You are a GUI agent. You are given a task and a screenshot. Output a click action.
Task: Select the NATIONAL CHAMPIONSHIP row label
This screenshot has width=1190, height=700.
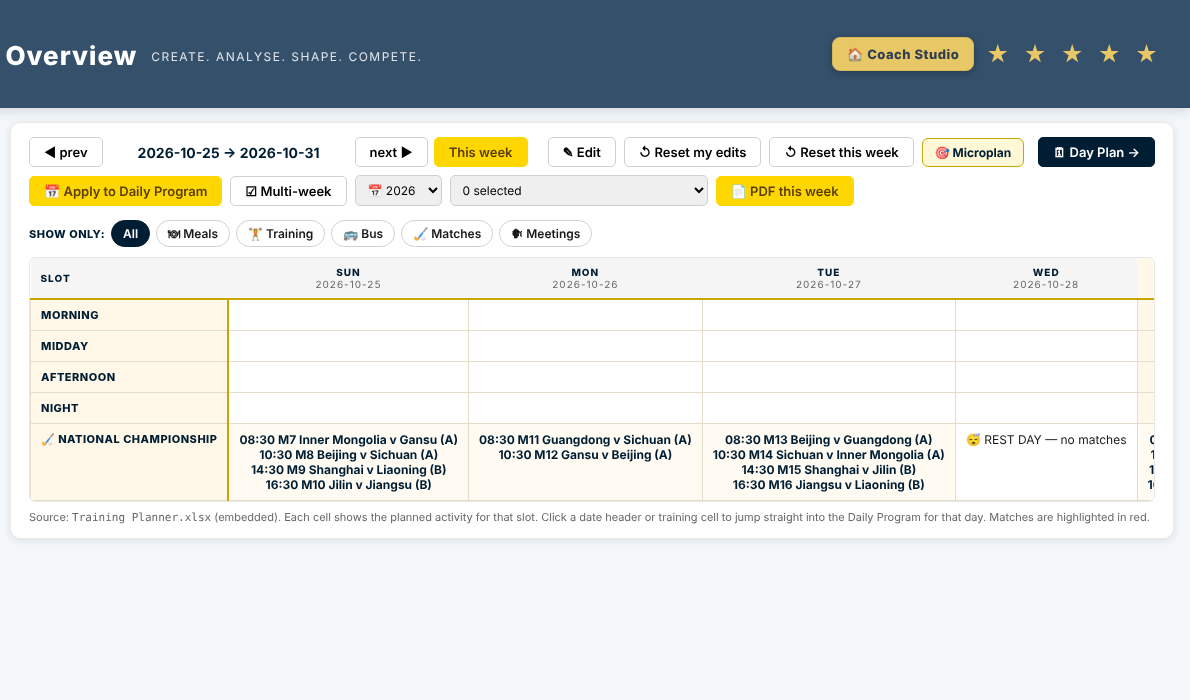[x=129, y=462]
